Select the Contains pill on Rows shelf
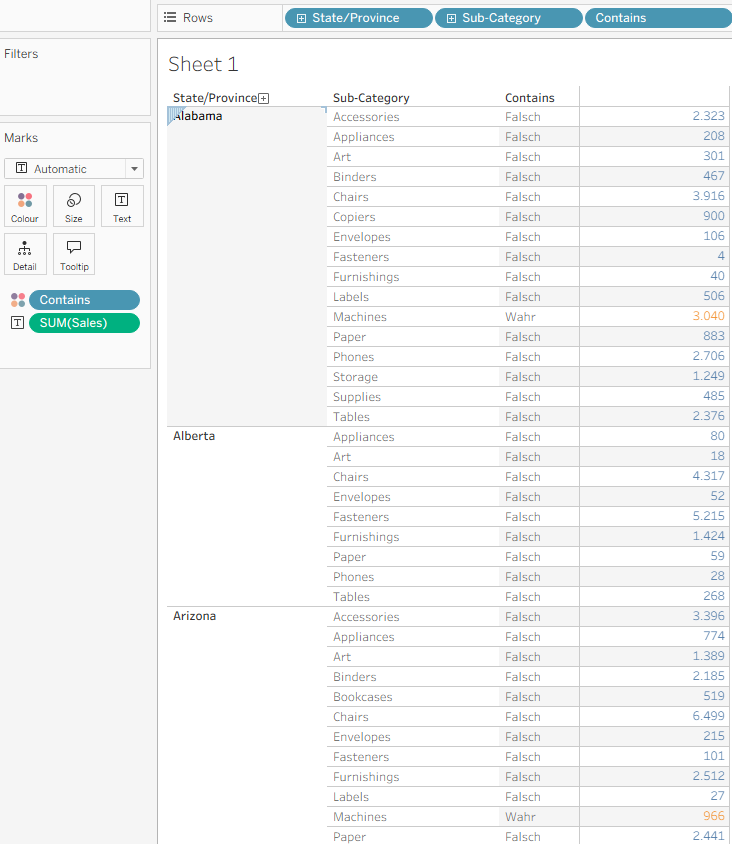 [657, 18]
